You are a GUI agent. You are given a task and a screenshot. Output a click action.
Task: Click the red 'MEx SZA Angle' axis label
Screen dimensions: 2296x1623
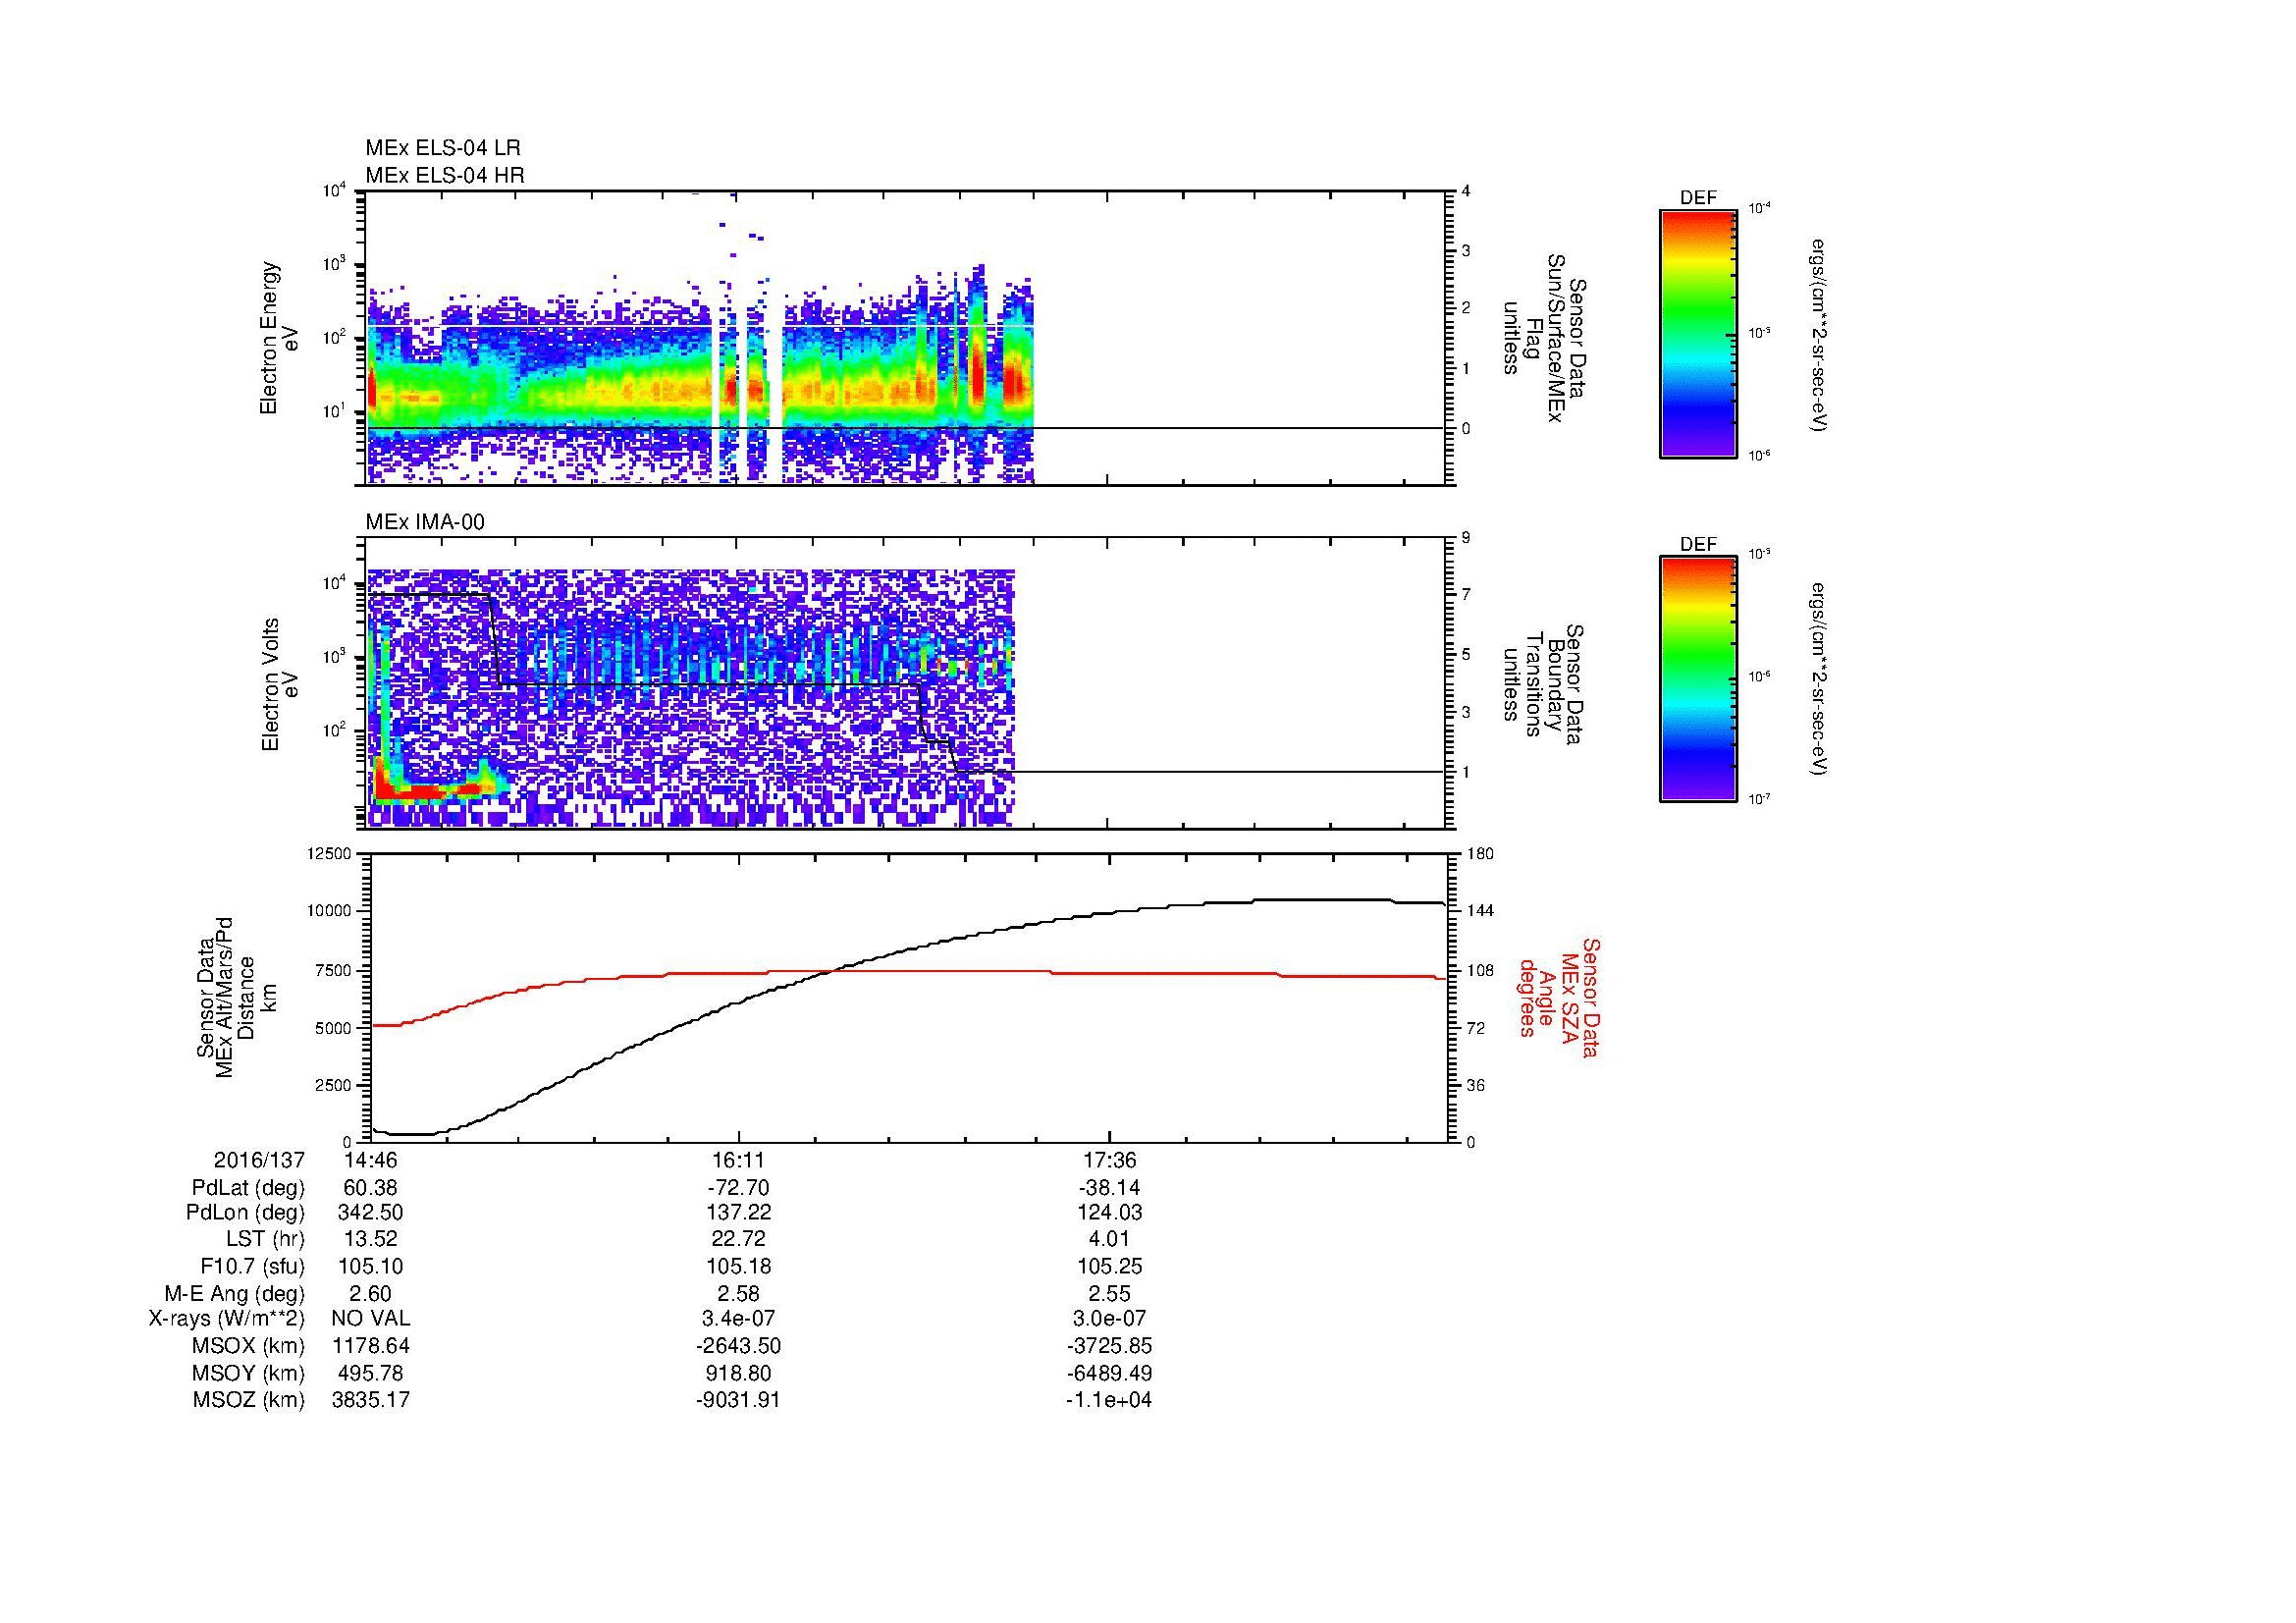pos(1559,997)
